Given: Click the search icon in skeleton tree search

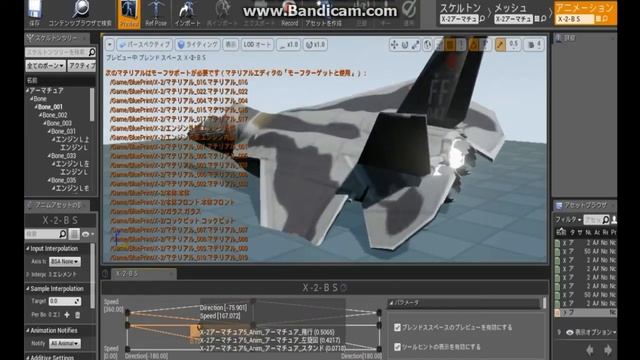Looking at the screenshot, I should coord(92,52).
